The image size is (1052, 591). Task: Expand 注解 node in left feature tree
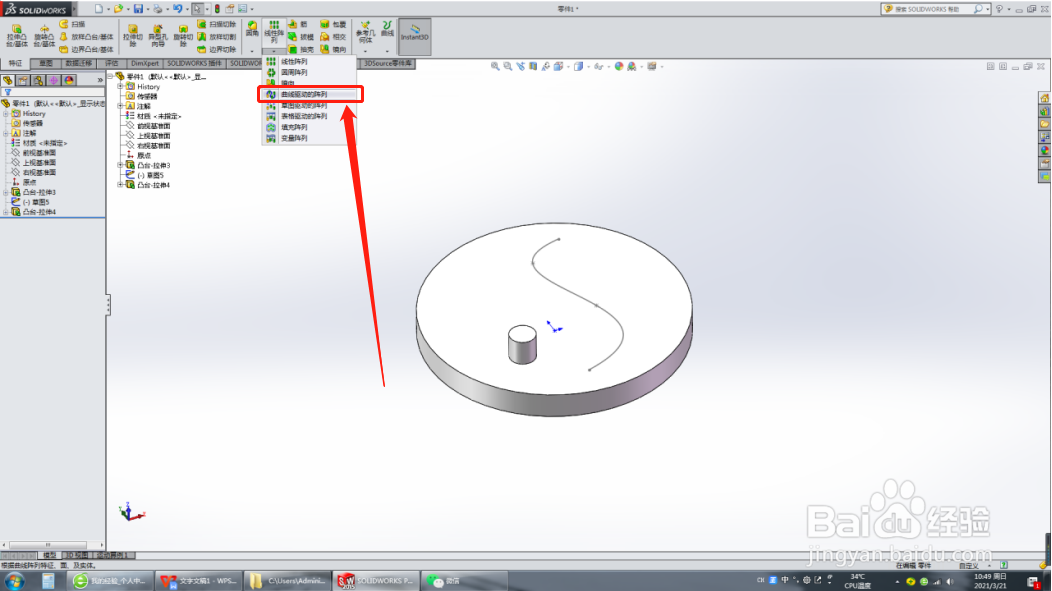tap(6, 133)
